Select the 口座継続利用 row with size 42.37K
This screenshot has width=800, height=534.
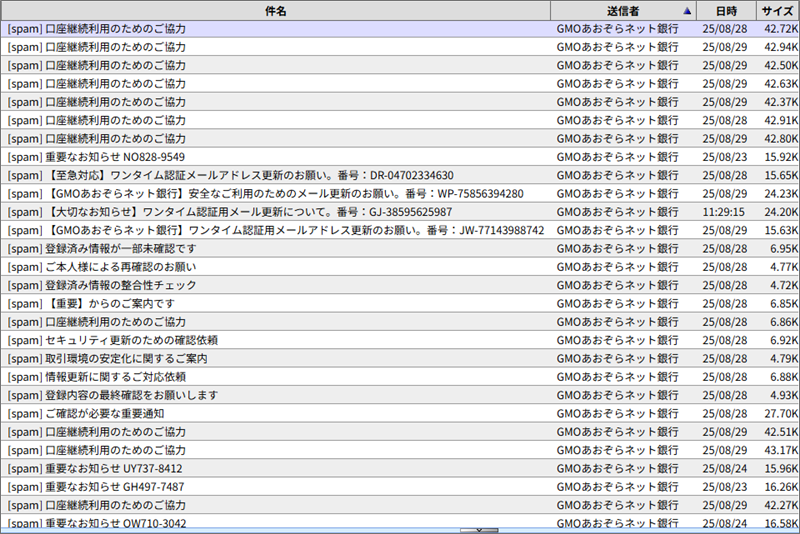click(x=400, y=103)
